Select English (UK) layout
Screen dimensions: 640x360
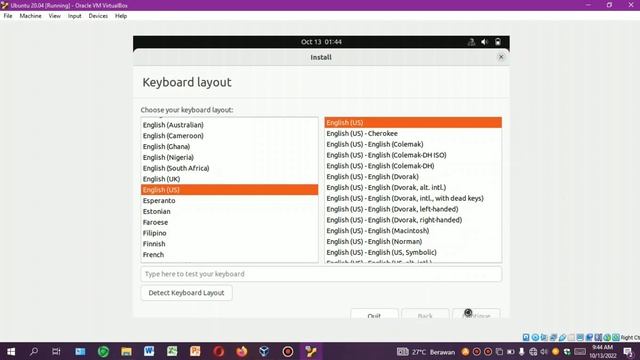pos(229,179)
